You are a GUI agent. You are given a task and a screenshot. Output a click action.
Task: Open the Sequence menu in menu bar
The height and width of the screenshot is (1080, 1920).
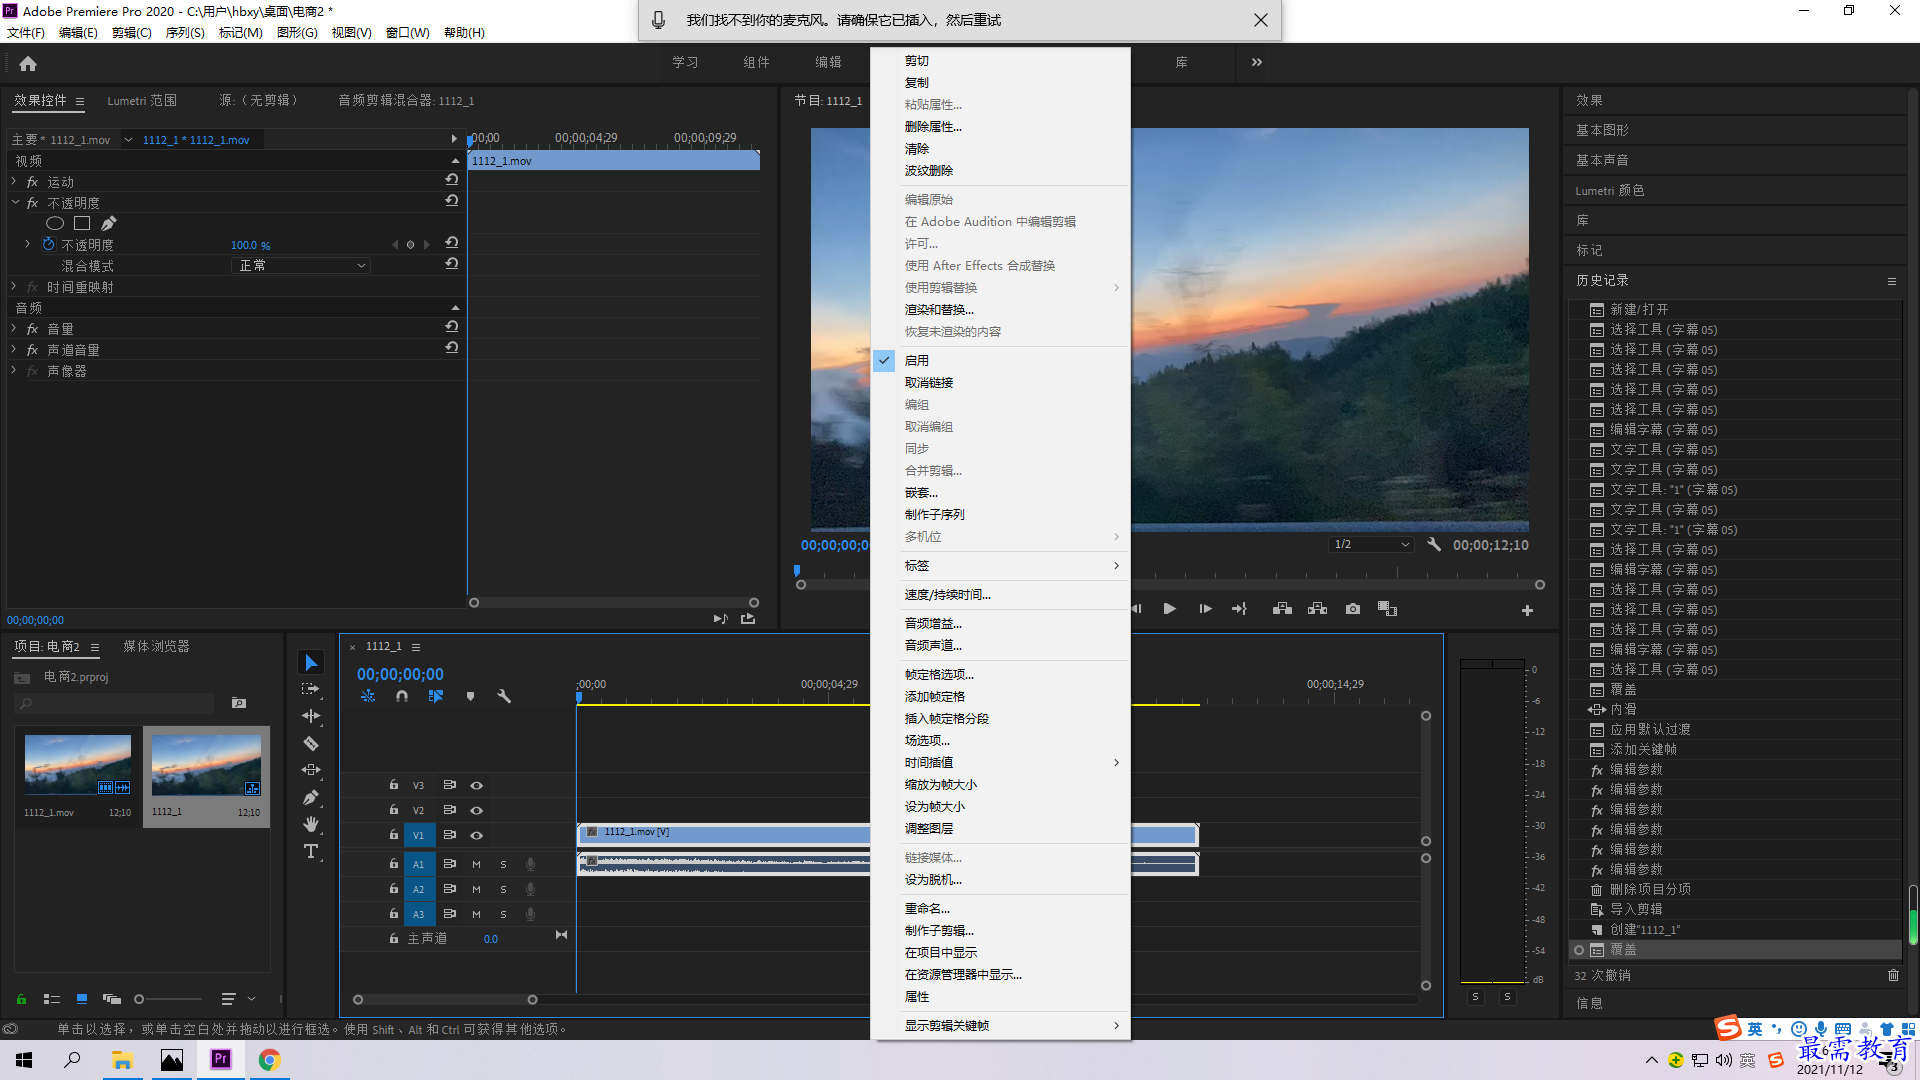(185, 33)
